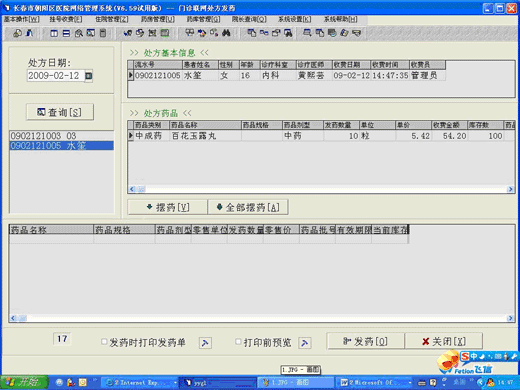The height and width of the screenshot is (390, 520).
Task: Expand the Microsoft Office taskbar group
Action: click(375, 382)
